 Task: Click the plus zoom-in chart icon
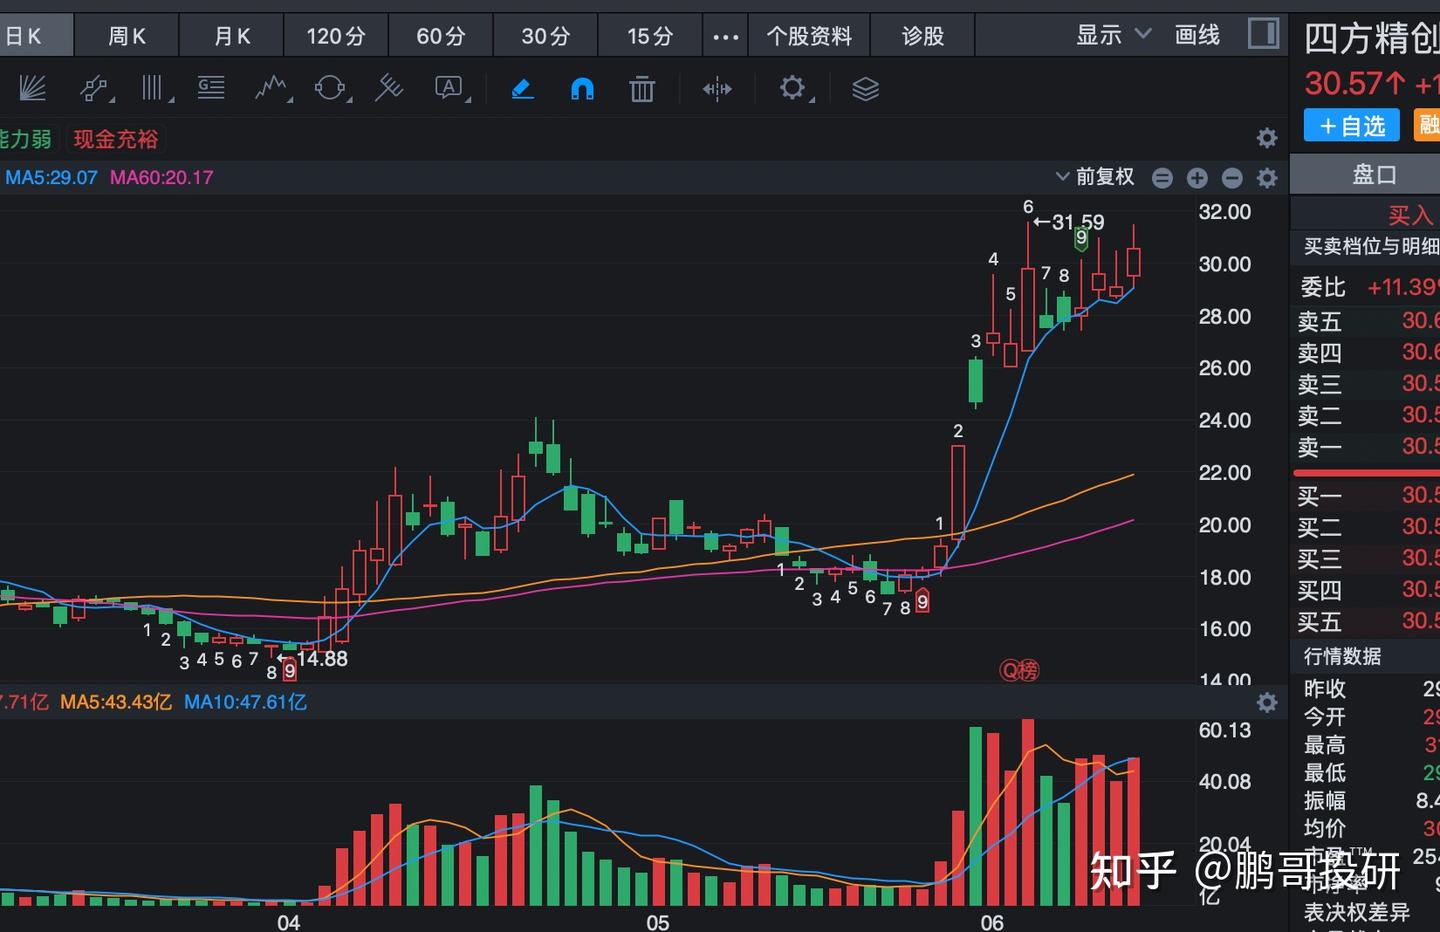1197,178
